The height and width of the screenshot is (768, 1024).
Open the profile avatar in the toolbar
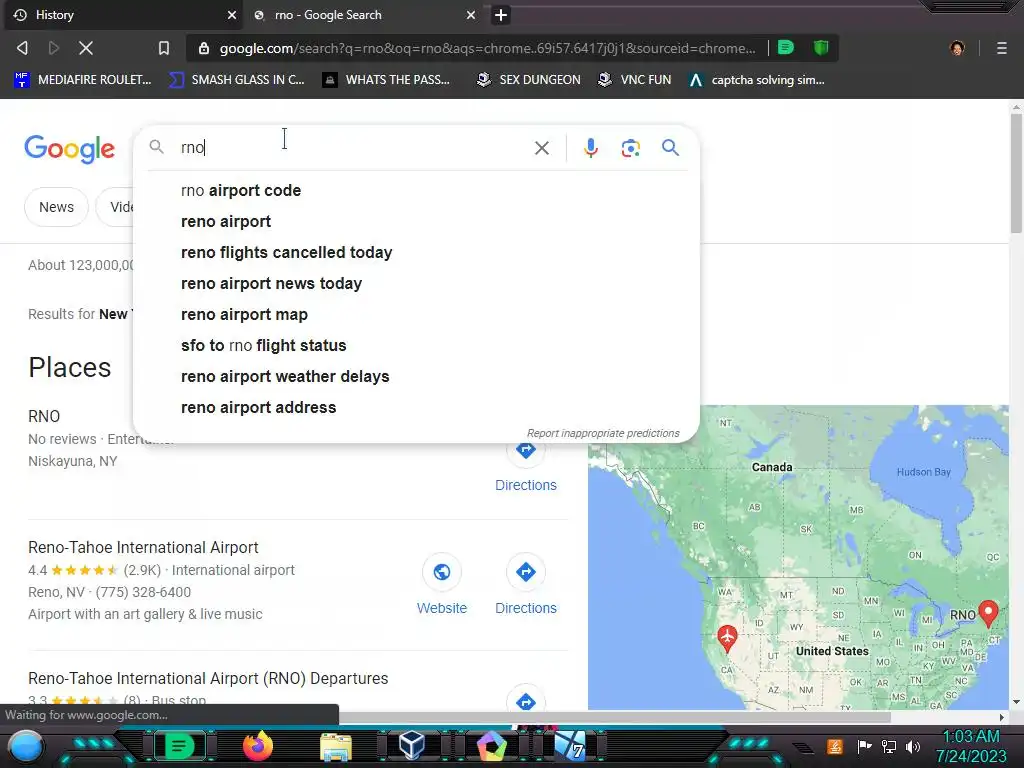coord(957,48)
